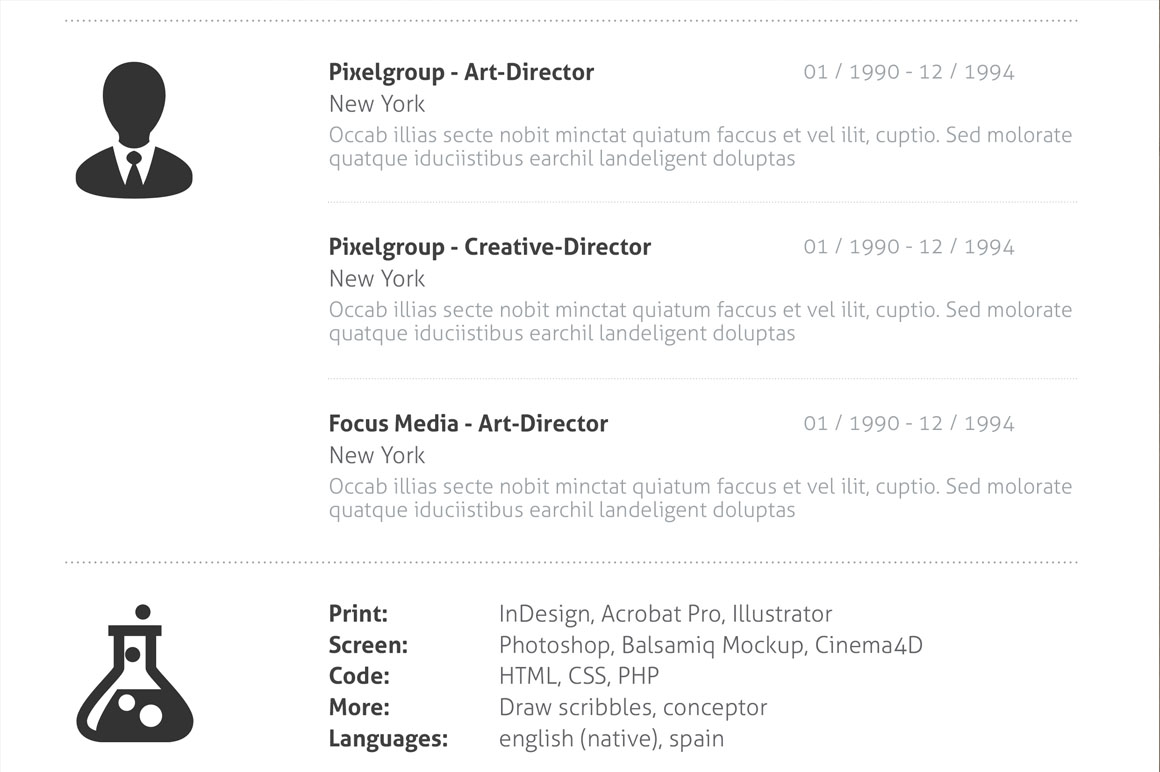Screen dimensions: 1160x772
Task: Click the Print: skills label
Action: 358,614
